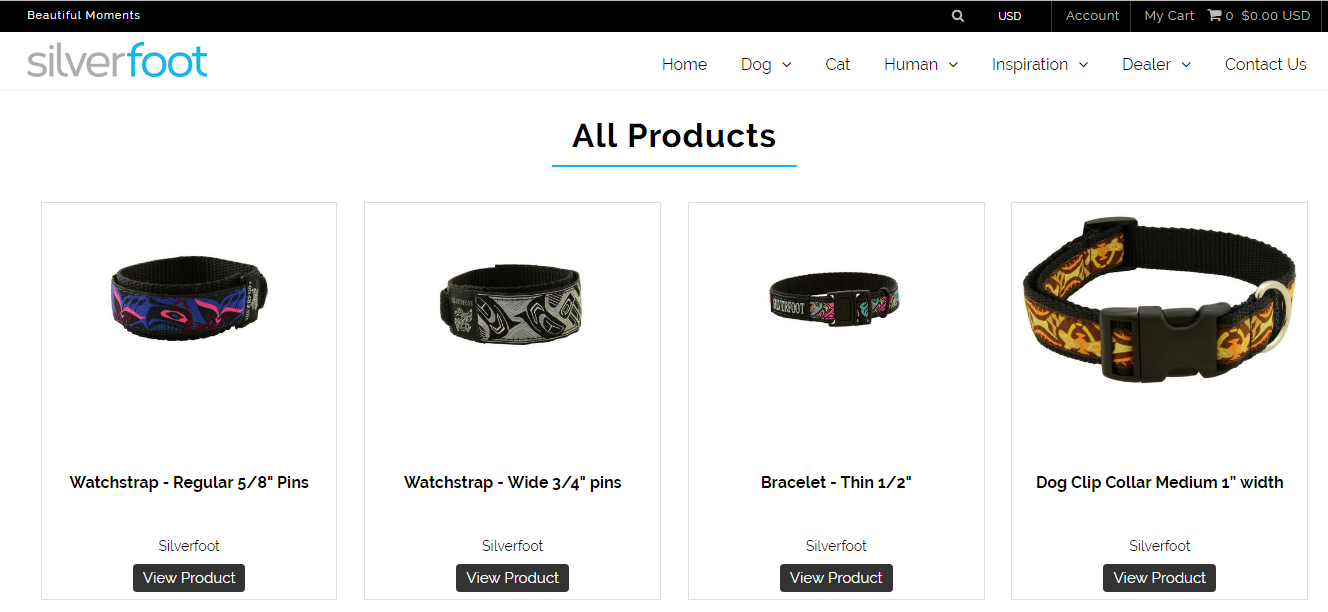Click the search magnifier icon

click(958, 16)
